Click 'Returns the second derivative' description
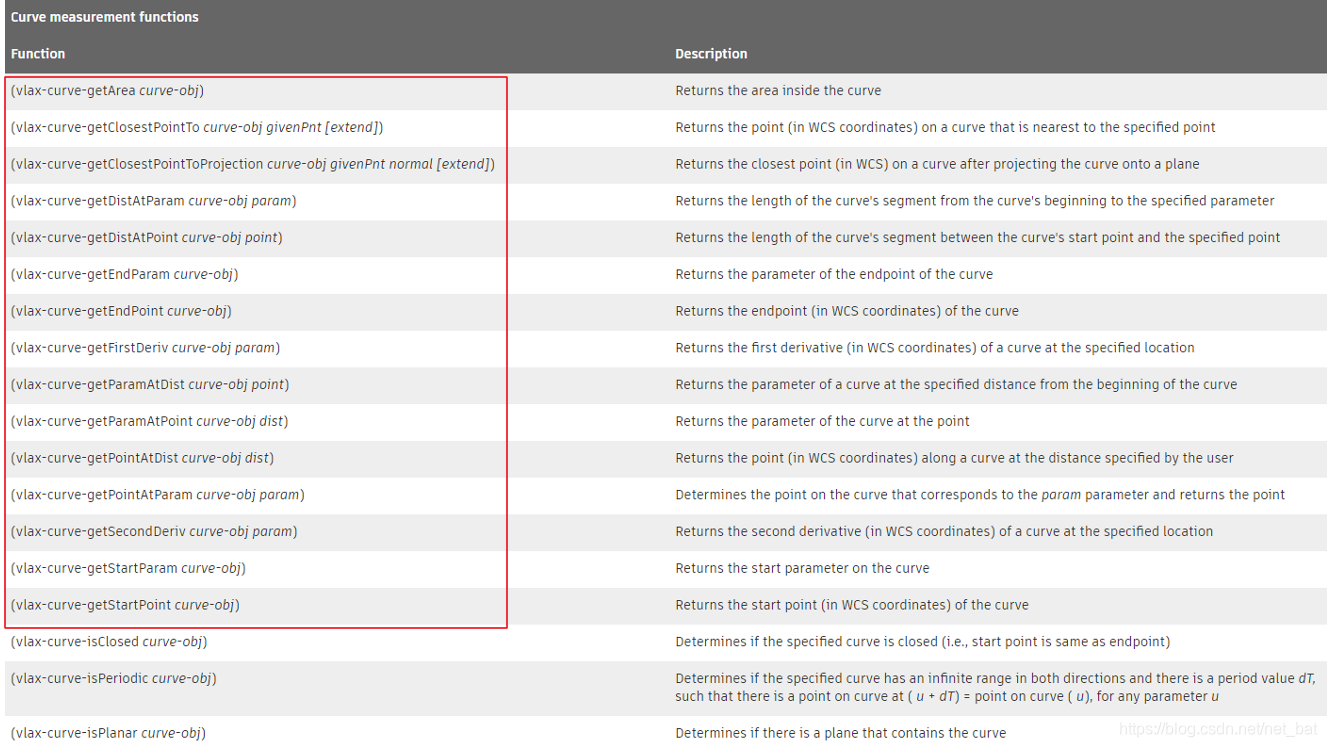 point(944,532)
